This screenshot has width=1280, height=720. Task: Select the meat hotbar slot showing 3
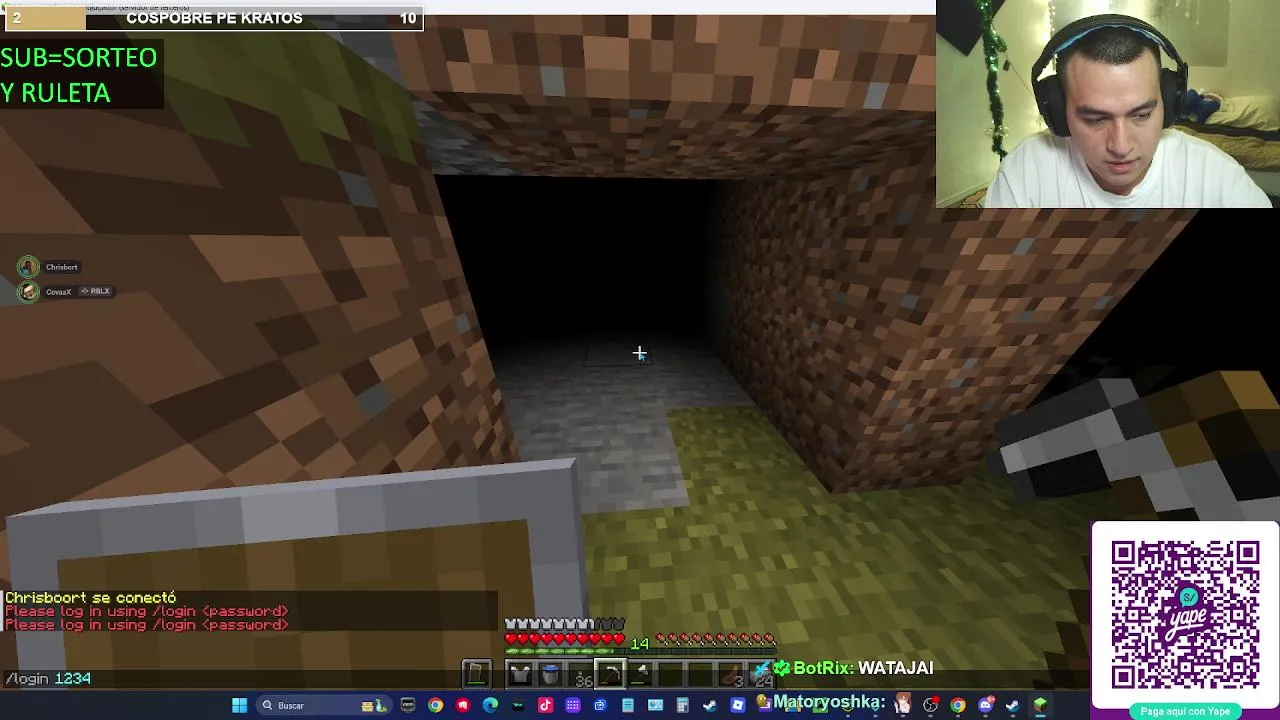731,674
